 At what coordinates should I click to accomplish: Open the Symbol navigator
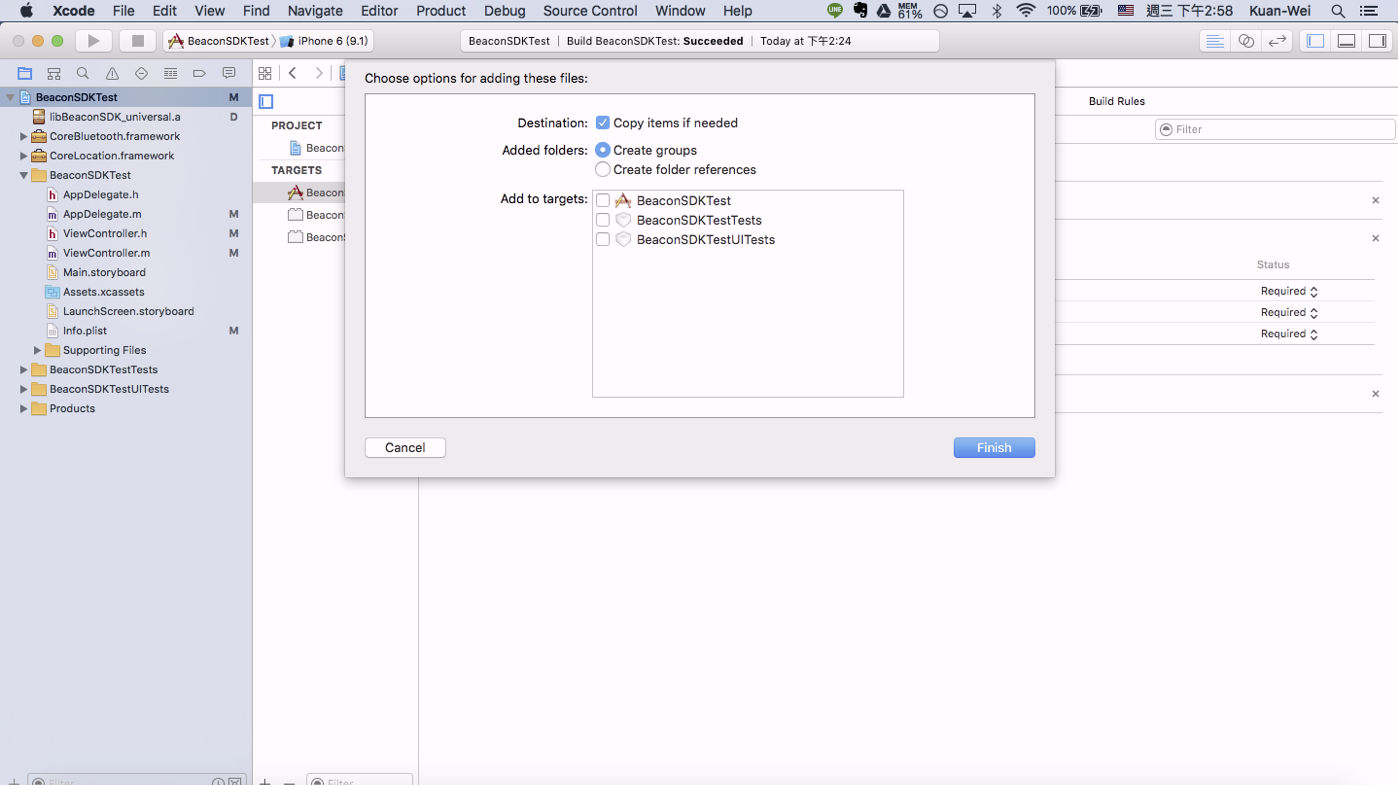point(54,73)
